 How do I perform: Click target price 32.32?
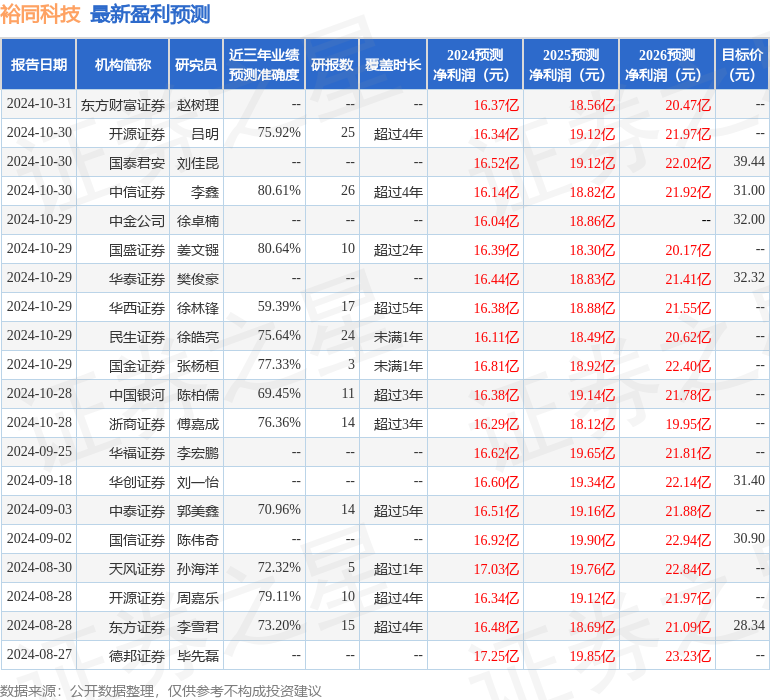pos(749,278)
